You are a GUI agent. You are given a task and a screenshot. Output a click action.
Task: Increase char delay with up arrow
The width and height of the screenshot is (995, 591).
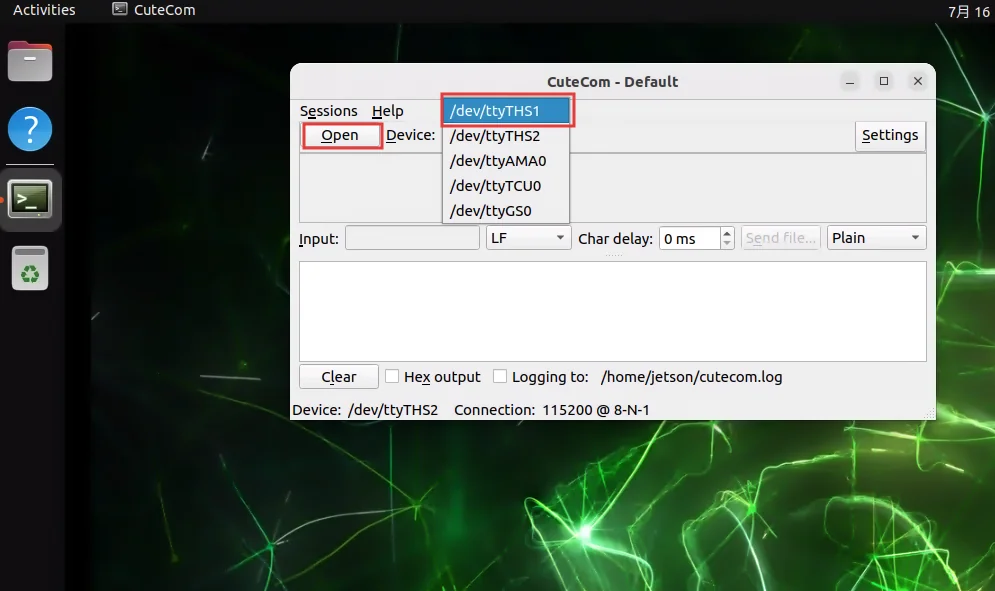click(727, 233)
